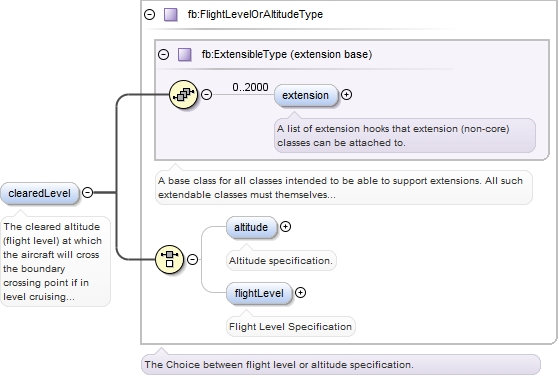Expand the altitude element
559x378 pixels.
(x=285, y=226)
